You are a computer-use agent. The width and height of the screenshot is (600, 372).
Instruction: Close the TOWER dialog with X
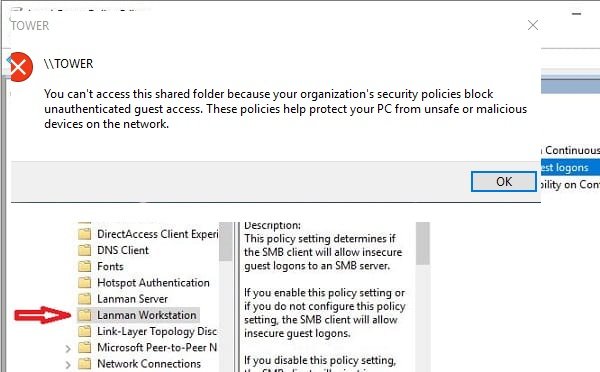(533, 25)
